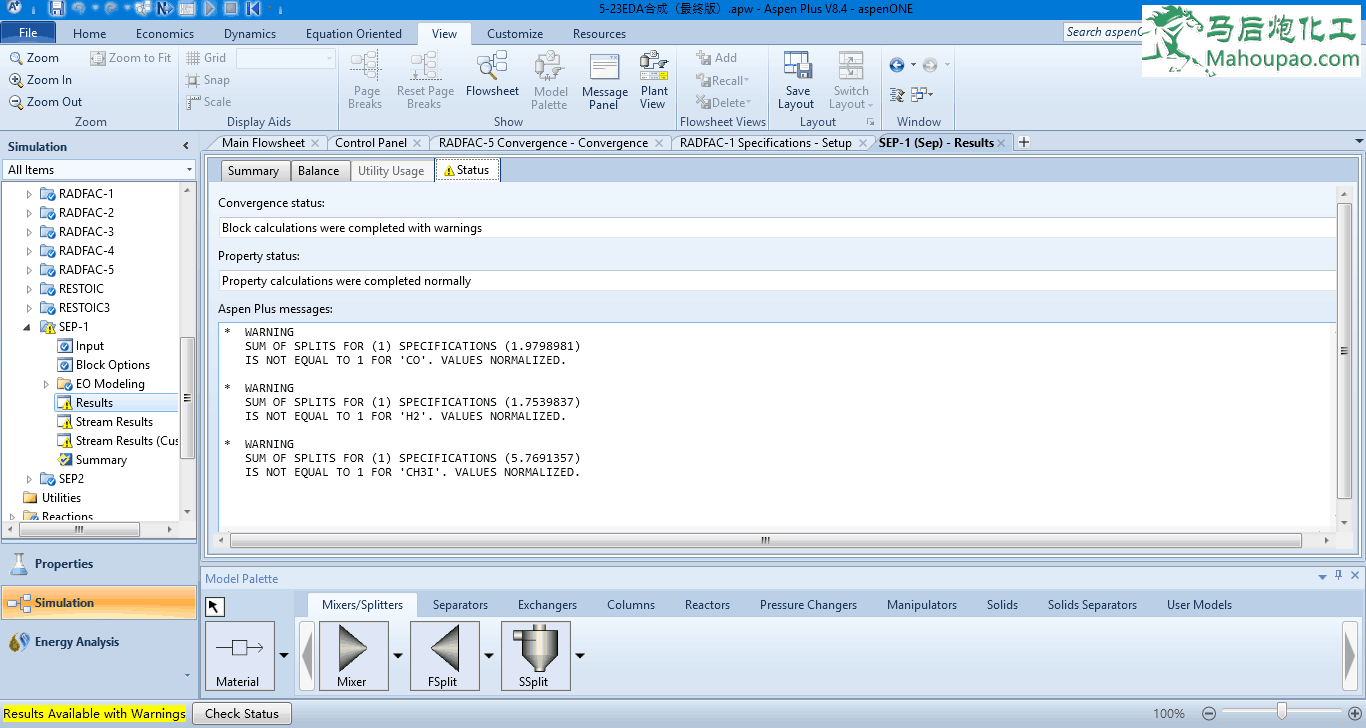Click the Zoom tool icon in ribbon
The image size is (1366, 728).
[17, 58]
